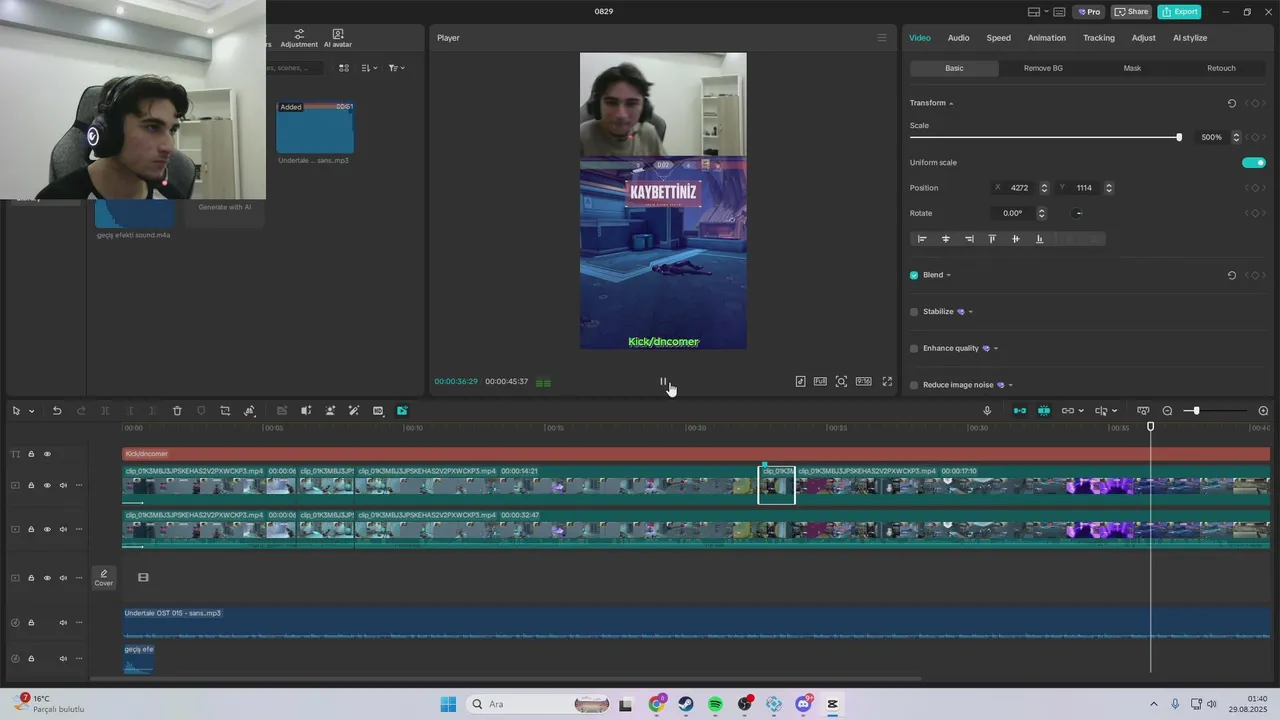Click the Cover edit button on timeline
The height and width of the screenshot is (720, 1280).
pyautogui.click(x=104, y=578)
